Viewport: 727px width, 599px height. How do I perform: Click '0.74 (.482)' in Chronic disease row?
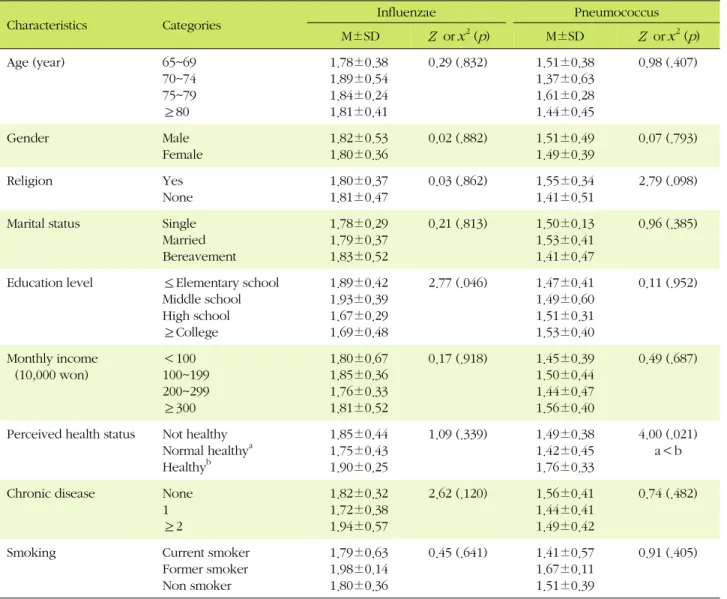point(668,493)
